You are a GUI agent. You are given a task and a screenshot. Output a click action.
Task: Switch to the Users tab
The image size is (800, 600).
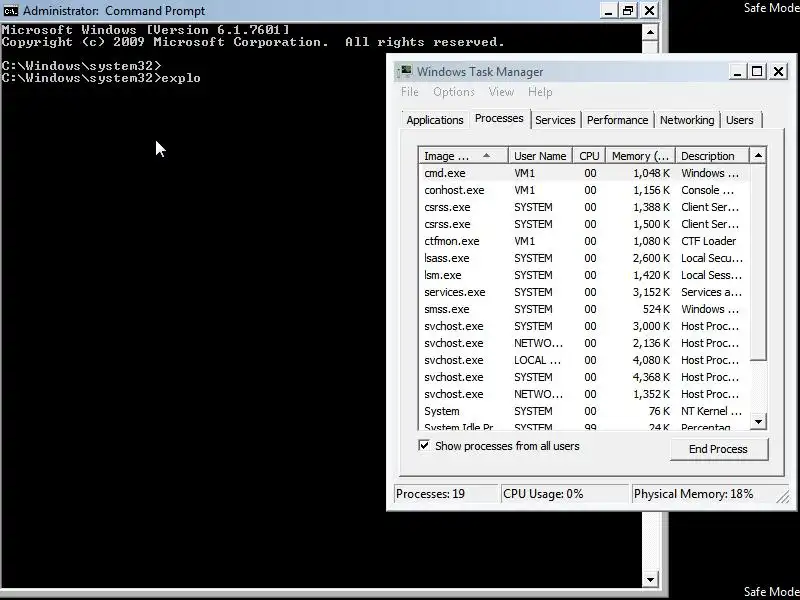point(739,120)
